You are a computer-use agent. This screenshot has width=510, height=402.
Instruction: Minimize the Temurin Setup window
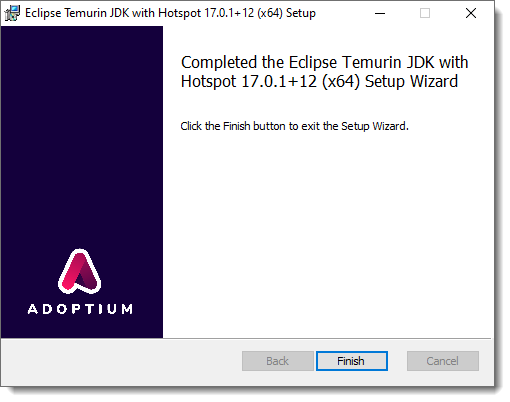point(380,13)
